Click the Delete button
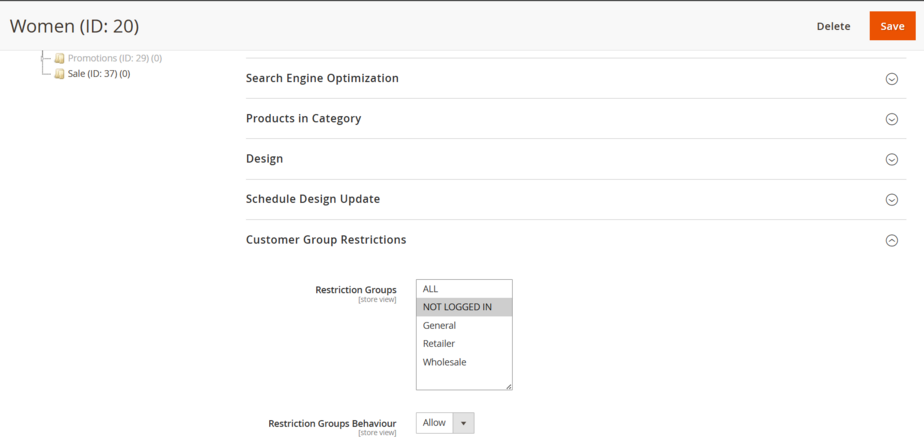Screen dimensions: 924x447 [833, 26]
